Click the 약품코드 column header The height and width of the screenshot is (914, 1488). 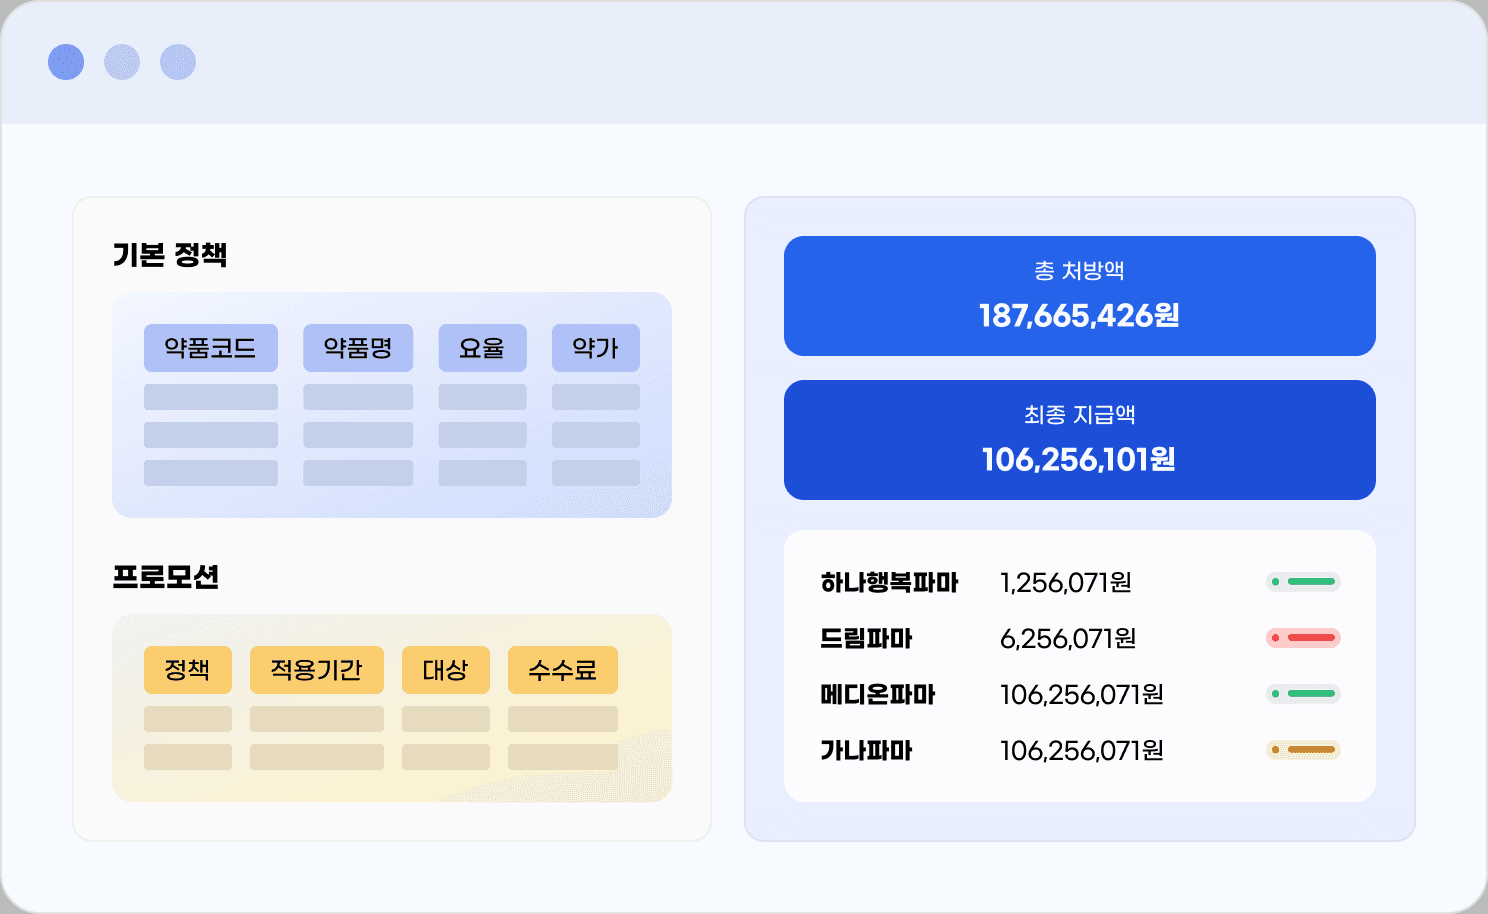pyautogui.click(x=211, y=348)
